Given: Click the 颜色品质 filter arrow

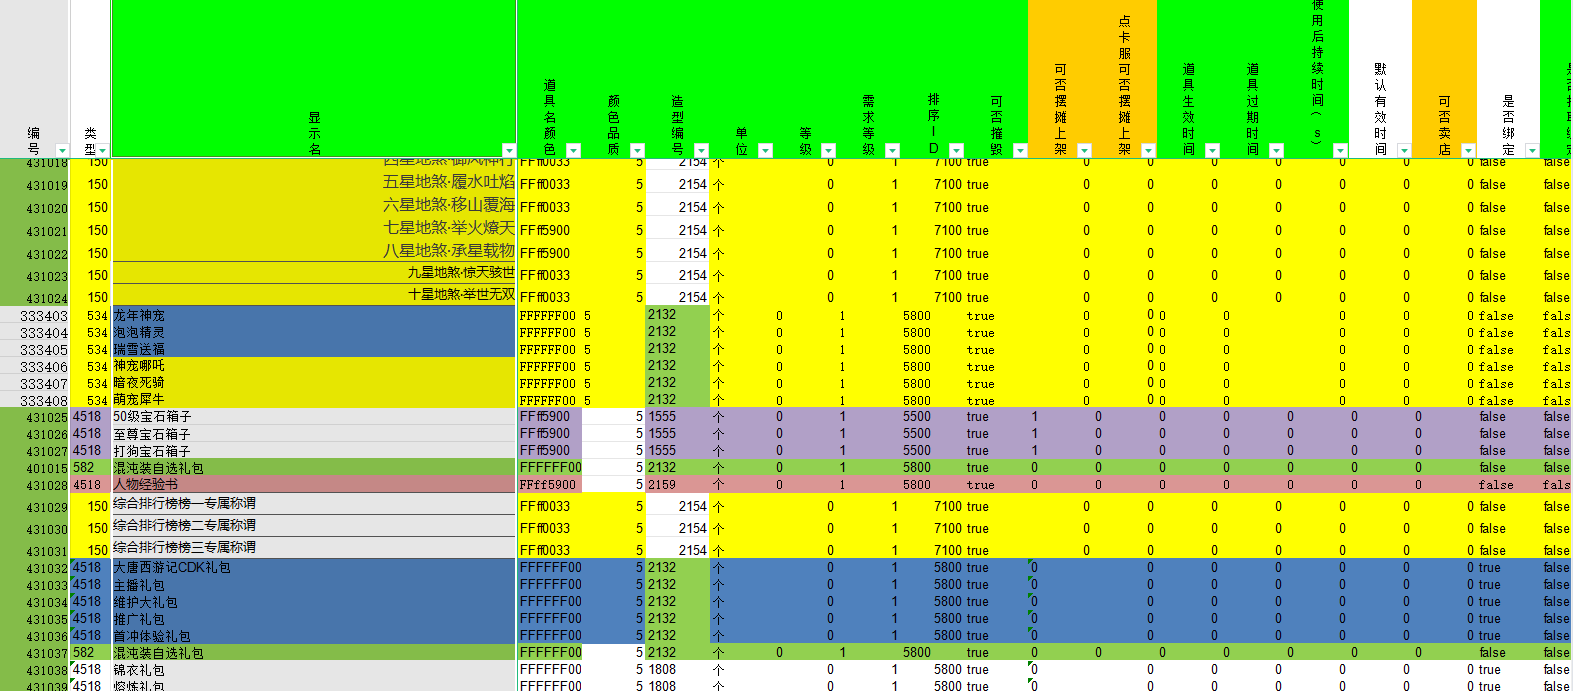Looking at the screenshot, I should pyautogui.click(x=637, y=151).
